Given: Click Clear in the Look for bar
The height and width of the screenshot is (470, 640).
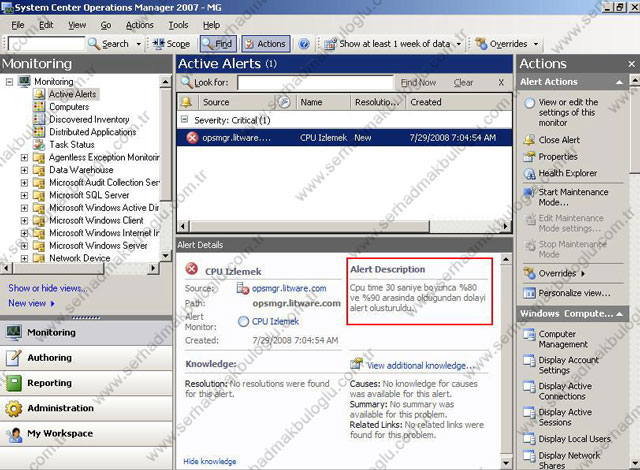Looking at the screenshot, I should pos(463,82).
